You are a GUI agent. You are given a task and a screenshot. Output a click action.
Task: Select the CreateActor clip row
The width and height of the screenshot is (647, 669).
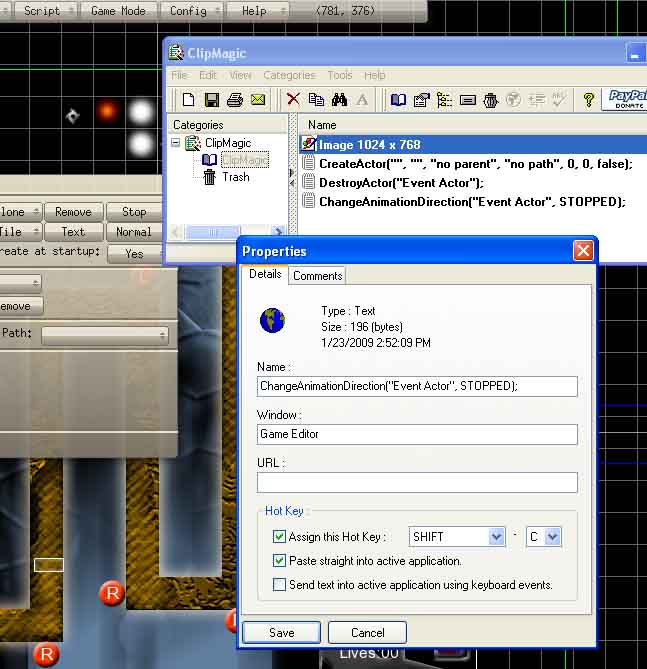pyautogui.click(x=473, y=164)
